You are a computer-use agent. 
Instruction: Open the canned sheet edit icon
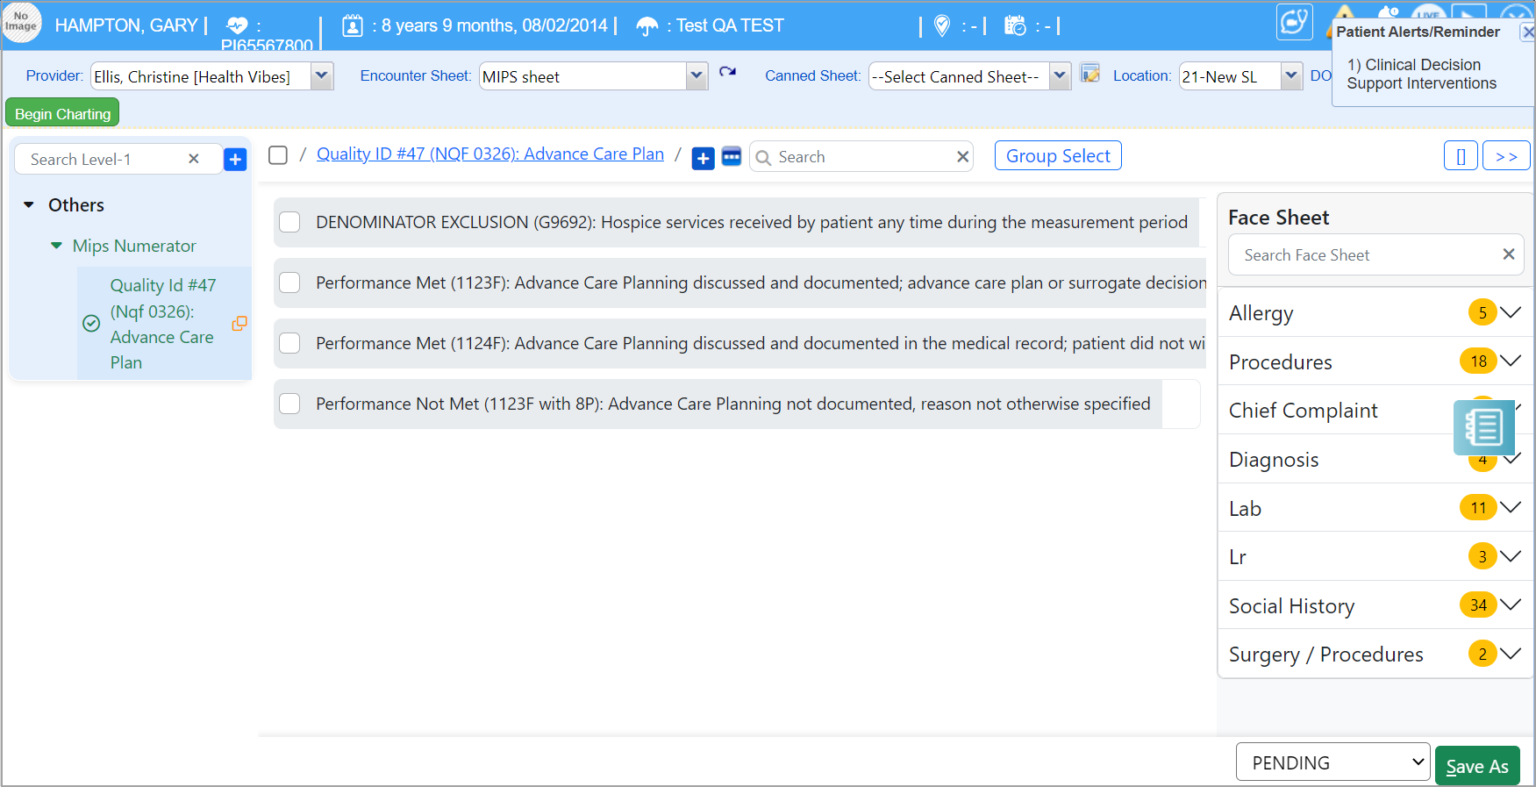coord(1090,73)
